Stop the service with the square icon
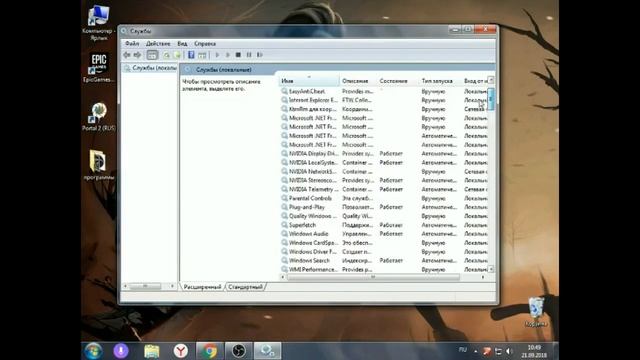This screenshot has width=640, height=360. 238,55
